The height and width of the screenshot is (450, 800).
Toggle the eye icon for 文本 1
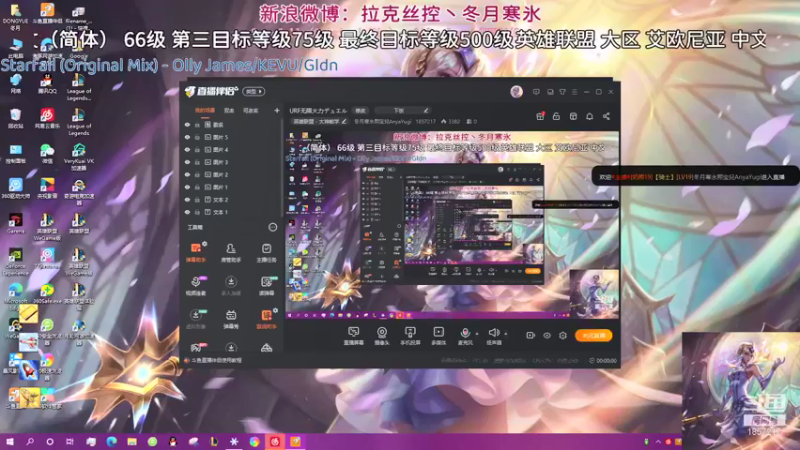coord(187,212)
